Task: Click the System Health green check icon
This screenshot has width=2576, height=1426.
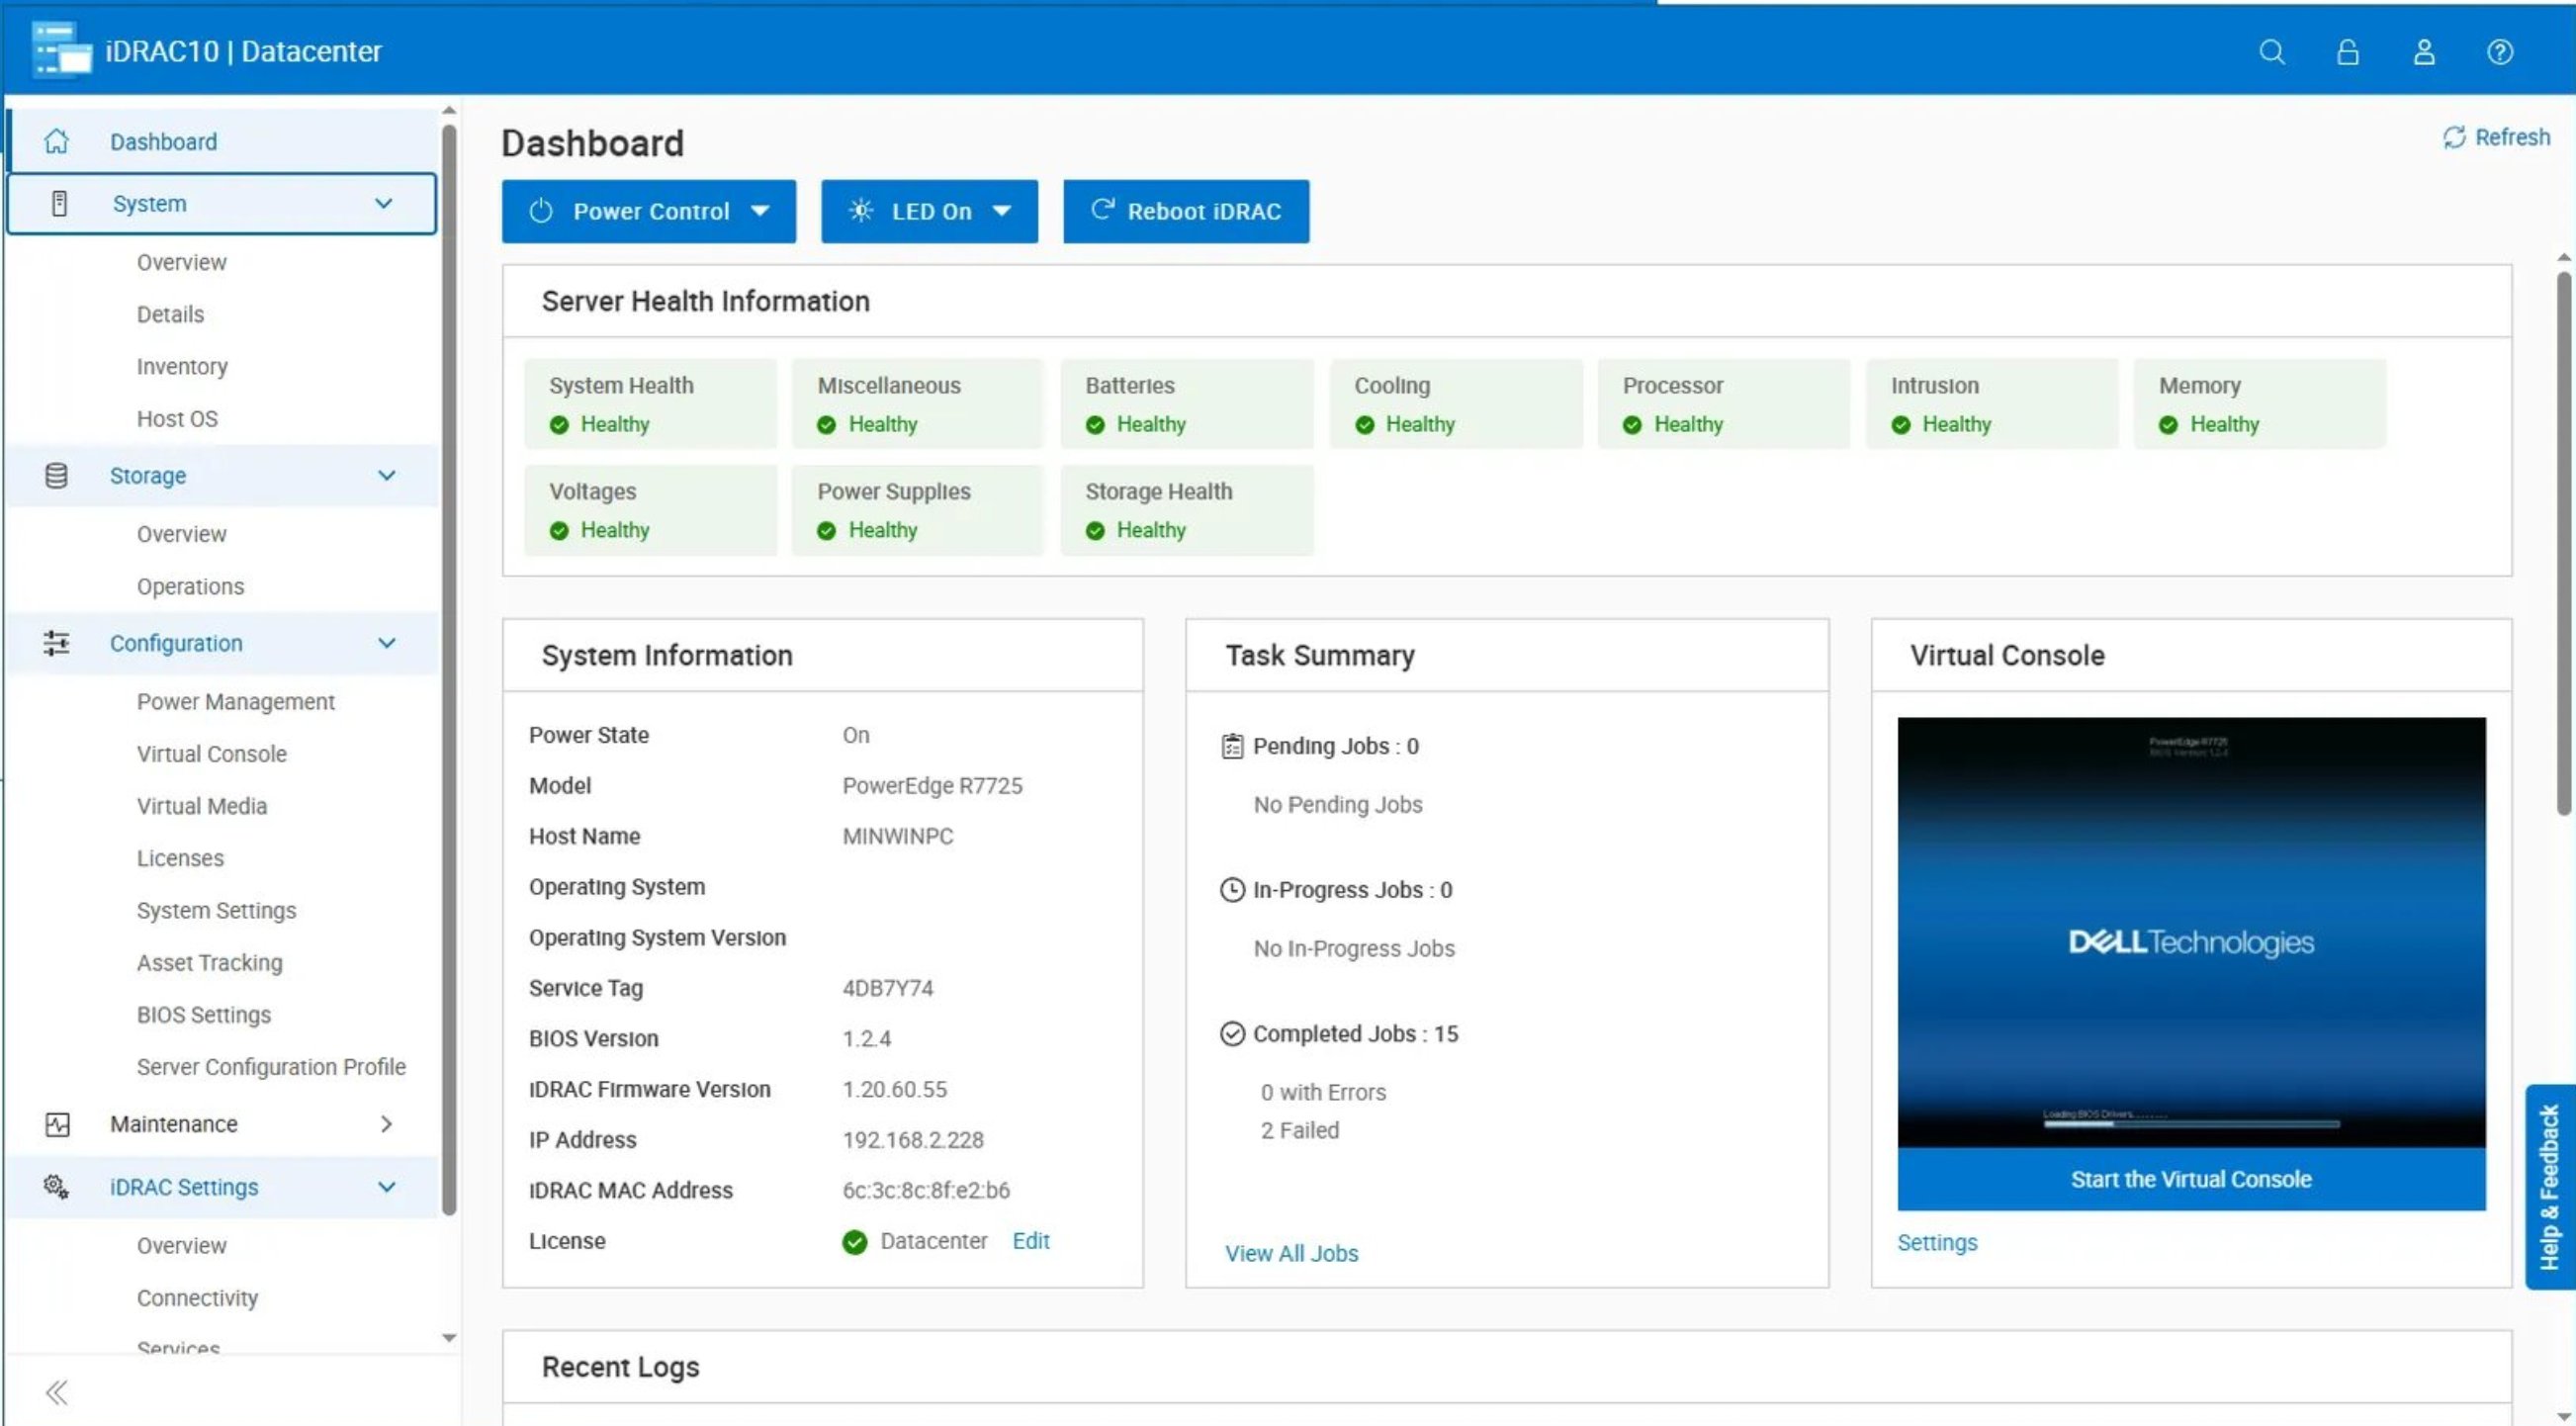Action: pos(559,425)
